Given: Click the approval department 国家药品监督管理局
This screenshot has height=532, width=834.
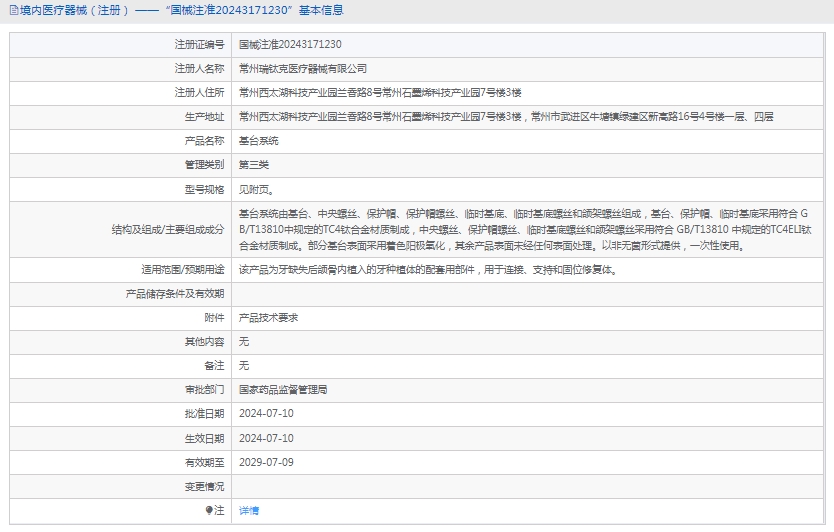Looking at the screenshot, I should (283, 389).
